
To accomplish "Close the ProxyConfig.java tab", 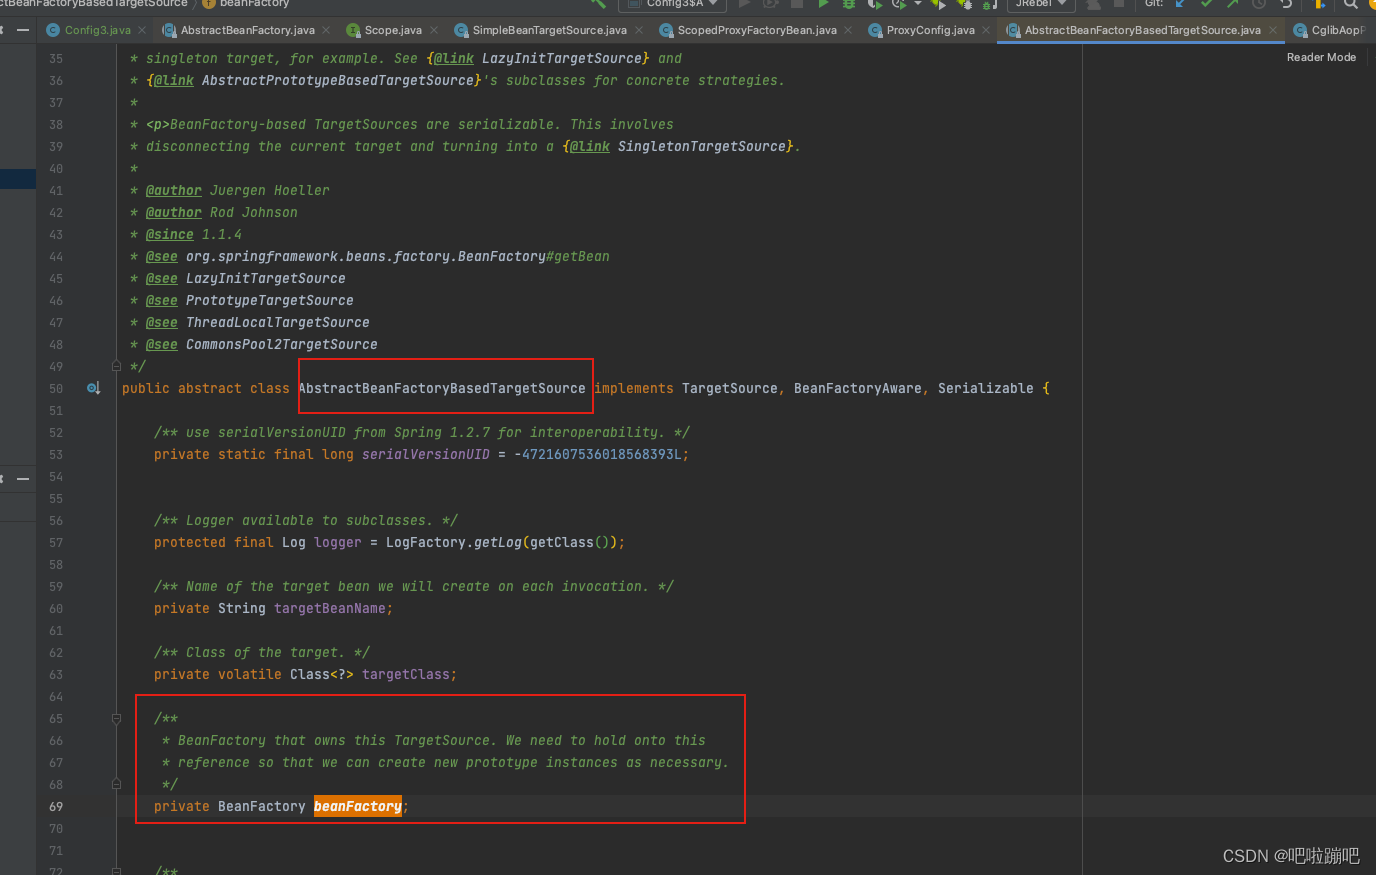I will click(986, 30).
